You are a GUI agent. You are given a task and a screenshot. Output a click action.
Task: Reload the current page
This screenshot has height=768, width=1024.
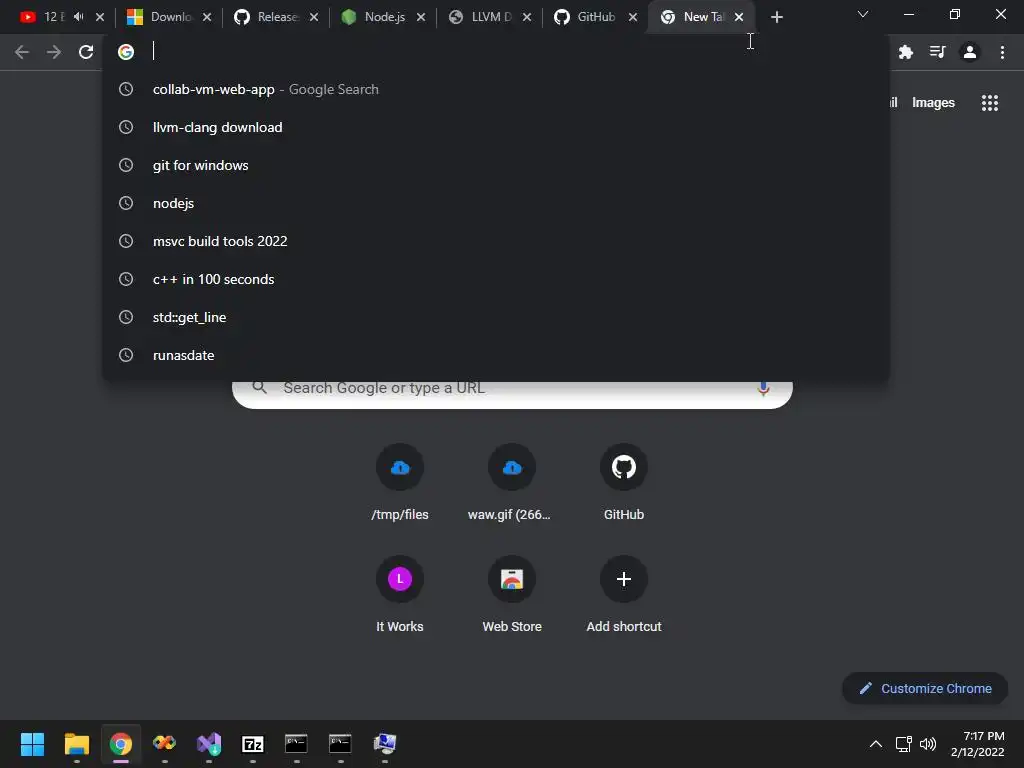(x=86, y=52)
